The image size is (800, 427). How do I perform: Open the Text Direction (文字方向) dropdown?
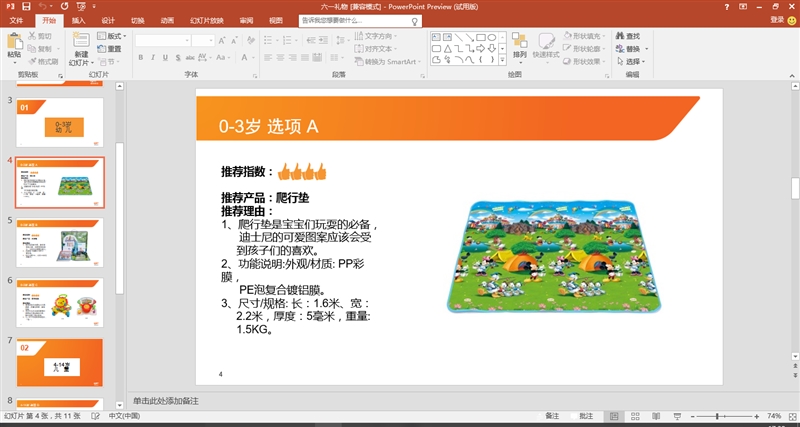point(375,36)
